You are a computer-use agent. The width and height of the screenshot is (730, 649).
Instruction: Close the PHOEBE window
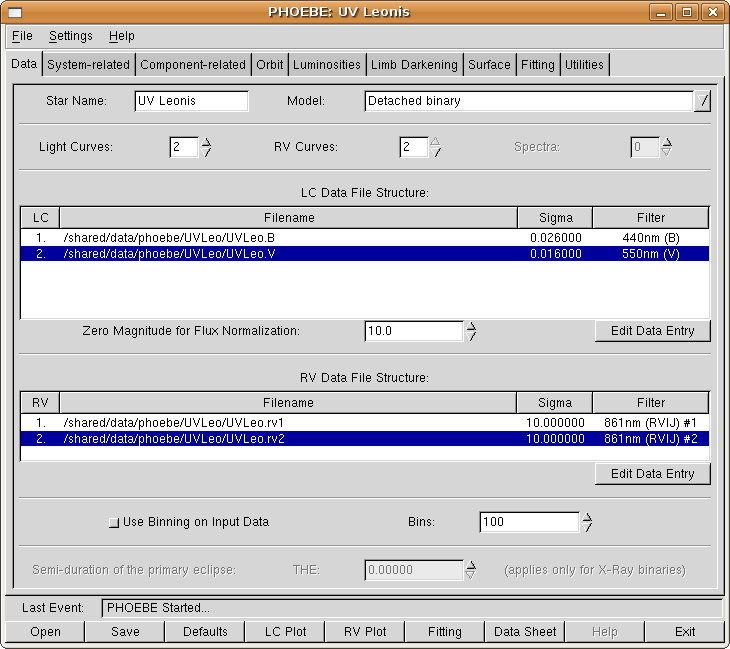(x=713, y=12)
